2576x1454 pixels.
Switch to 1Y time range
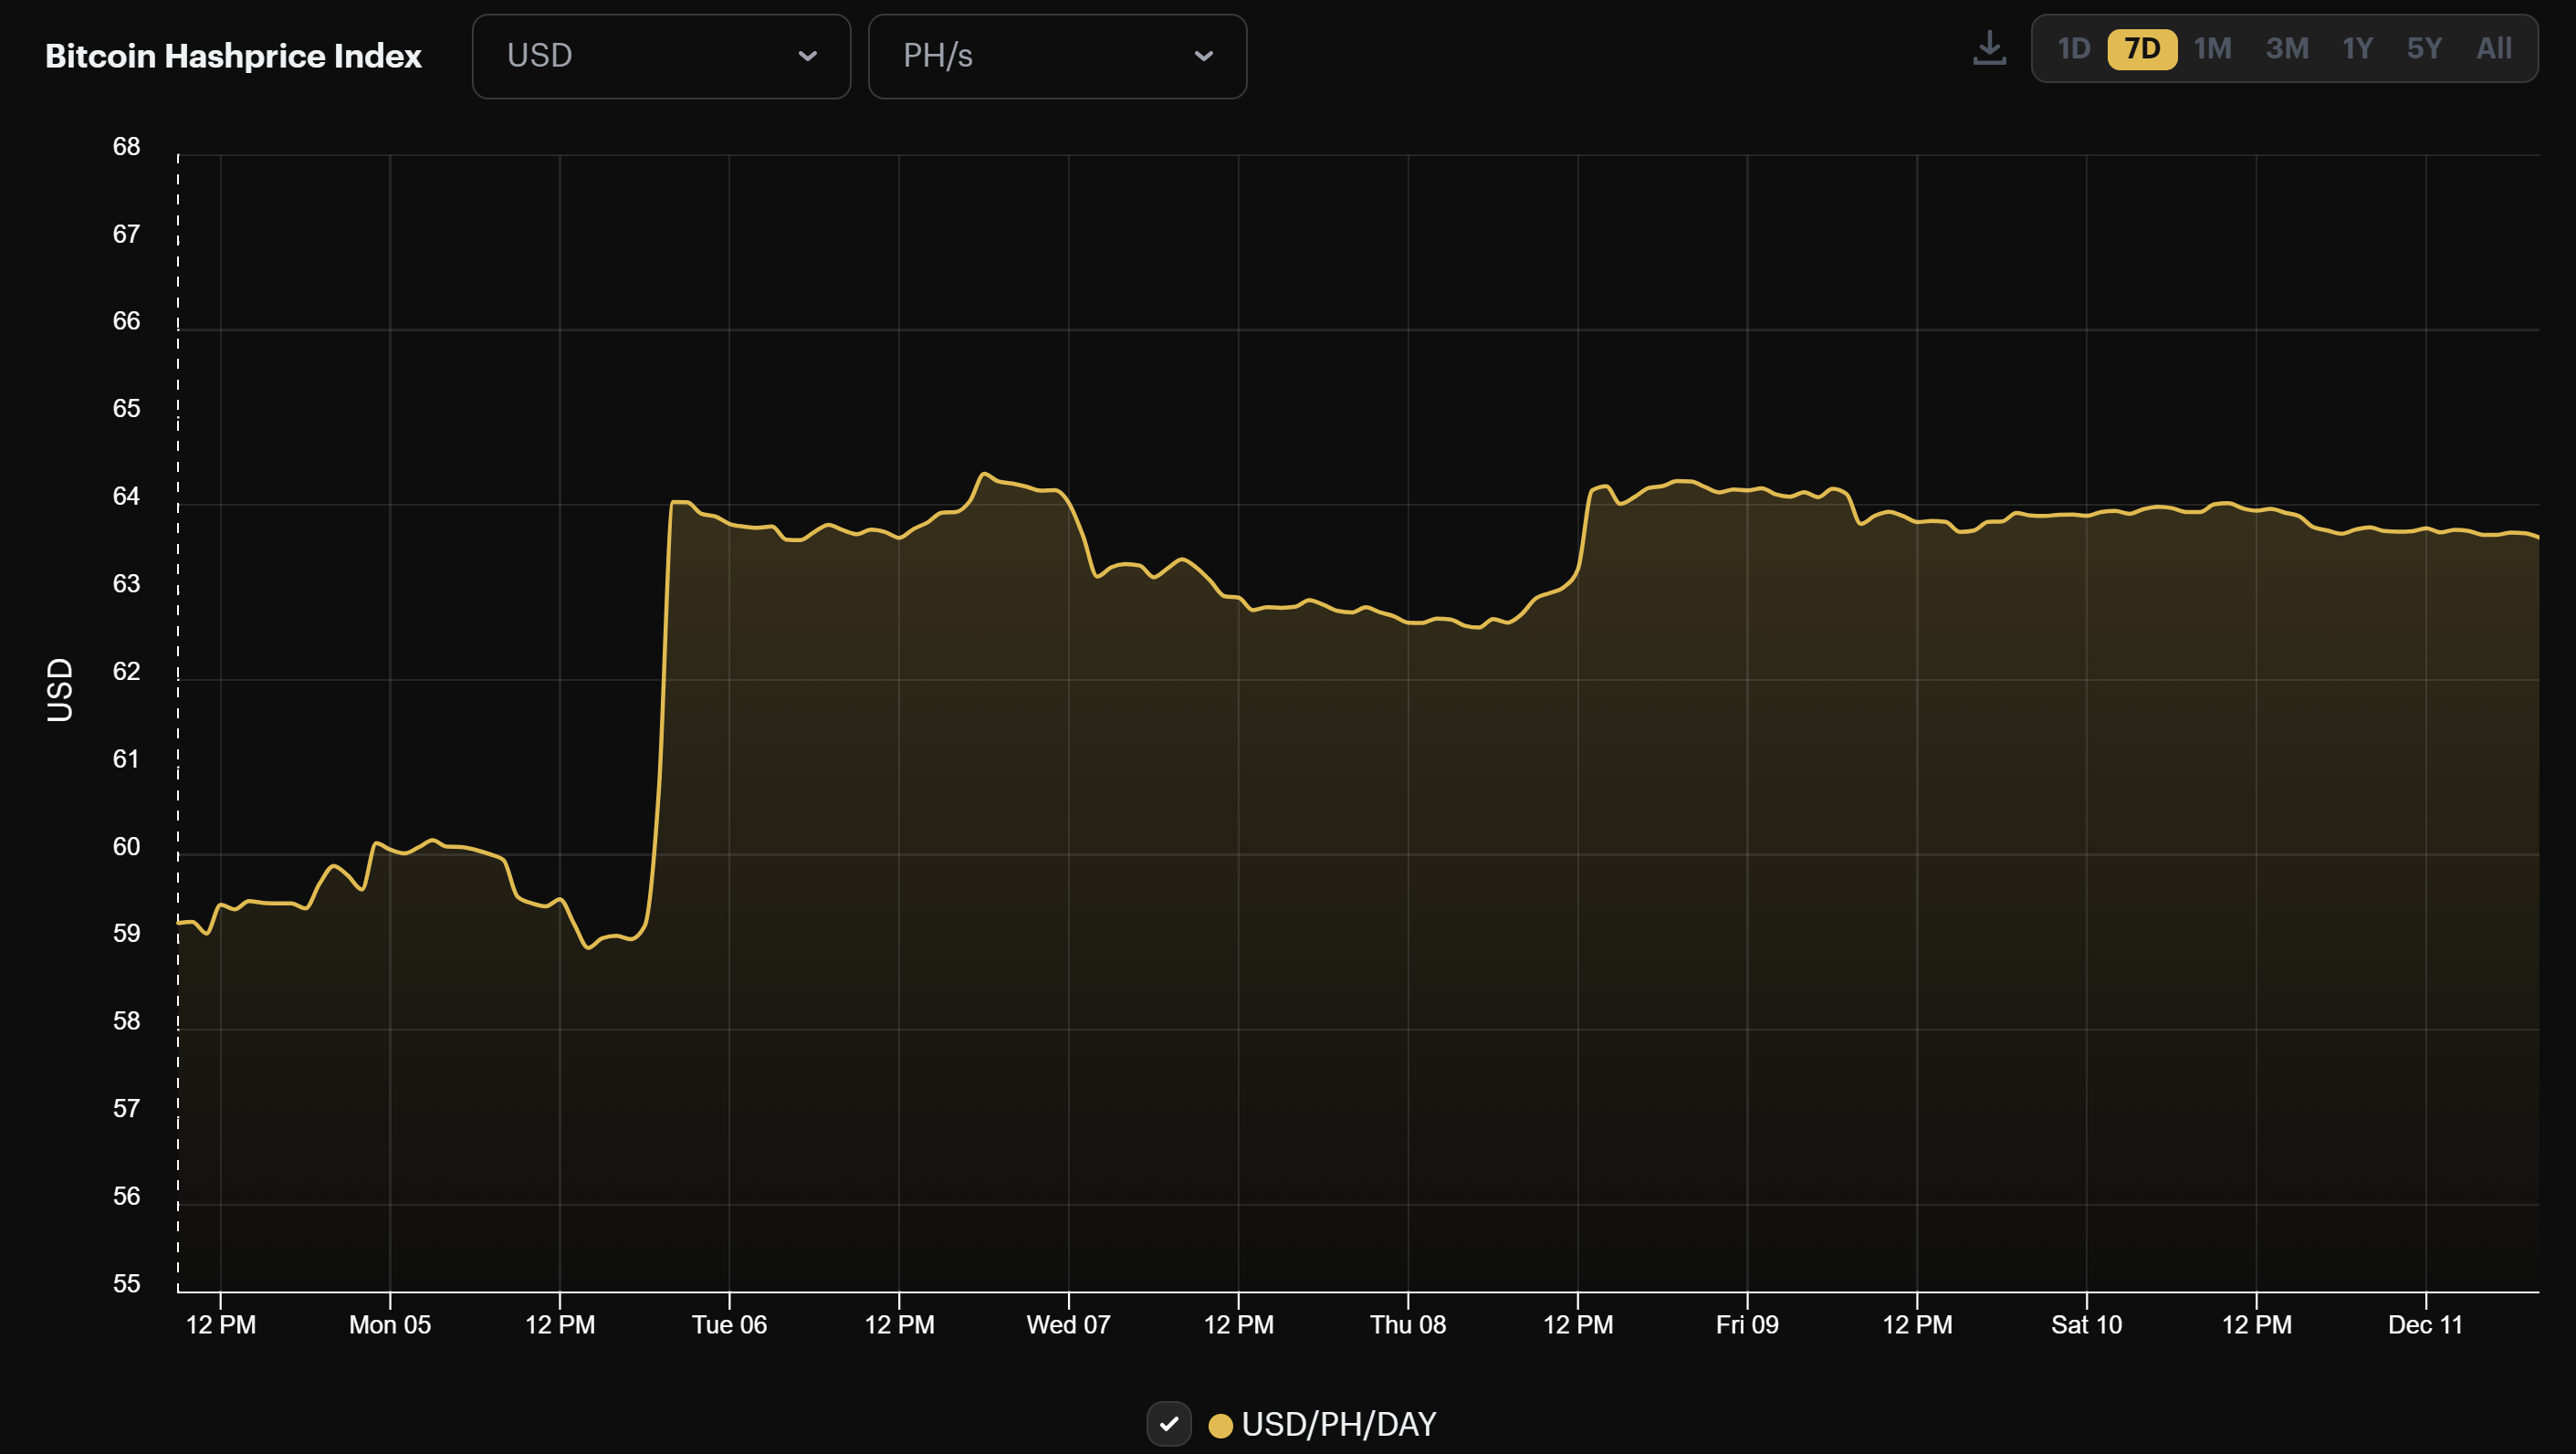(2357, 49)
